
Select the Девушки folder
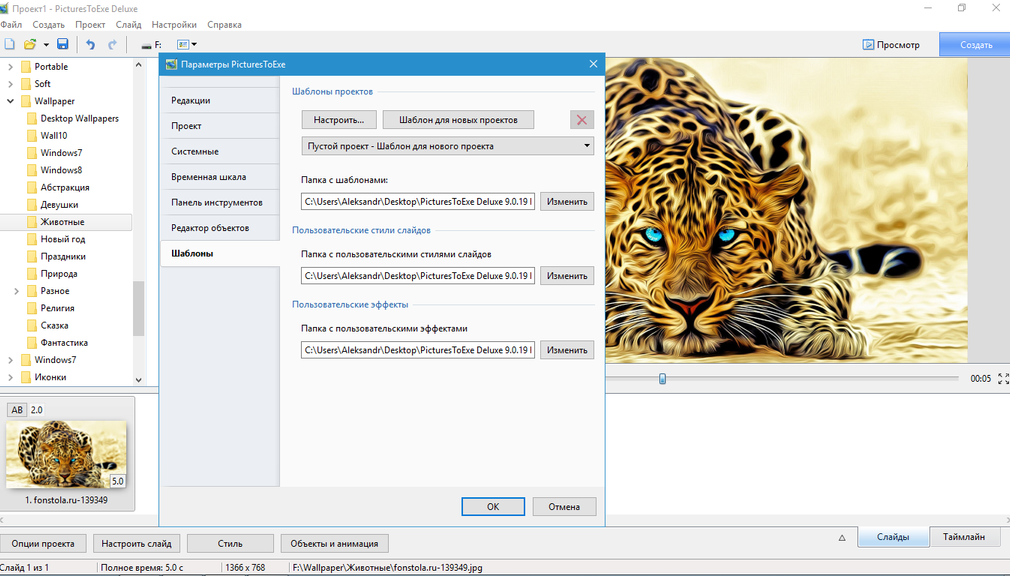(x=59, y=205)
